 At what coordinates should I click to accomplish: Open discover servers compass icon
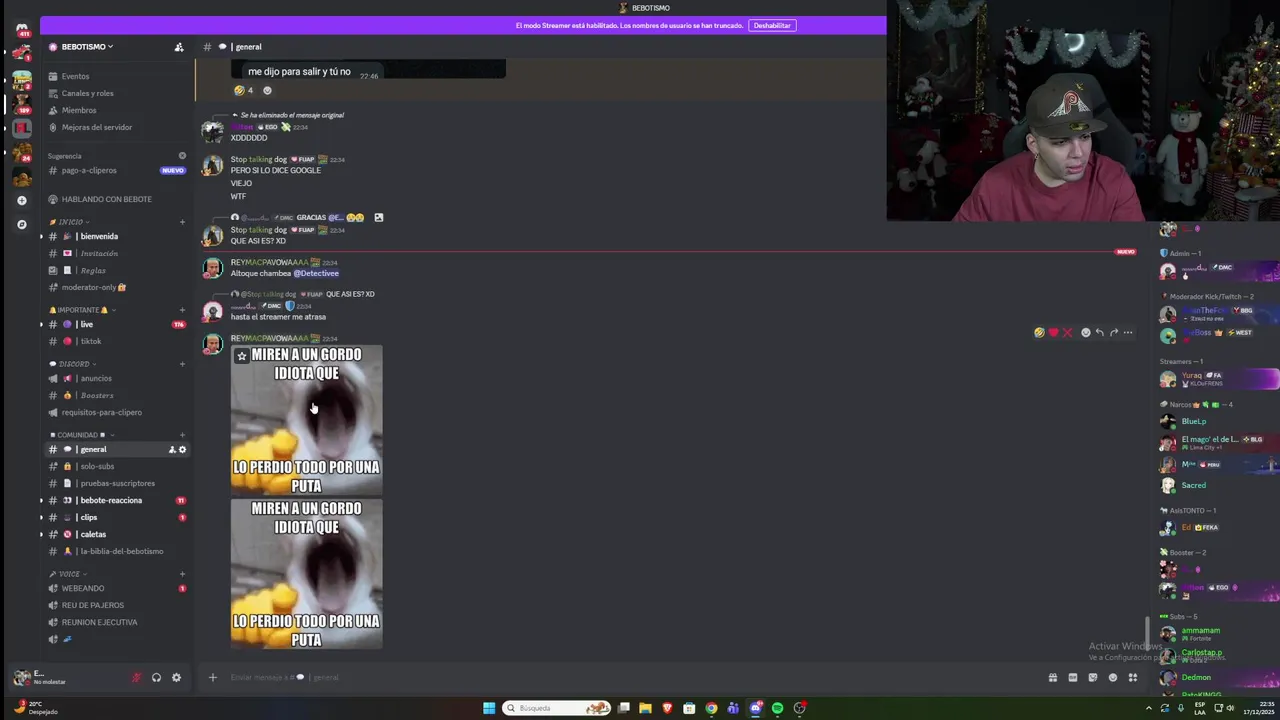click(22, 224)
